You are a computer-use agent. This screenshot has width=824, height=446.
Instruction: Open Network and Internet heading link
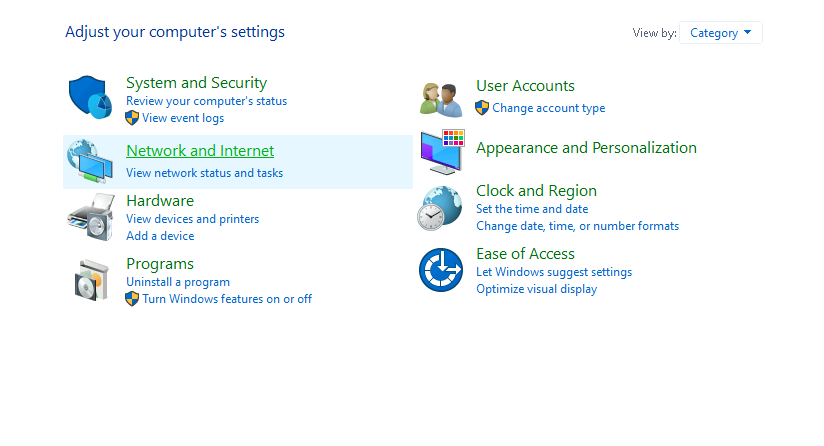(x=200, y=151)
